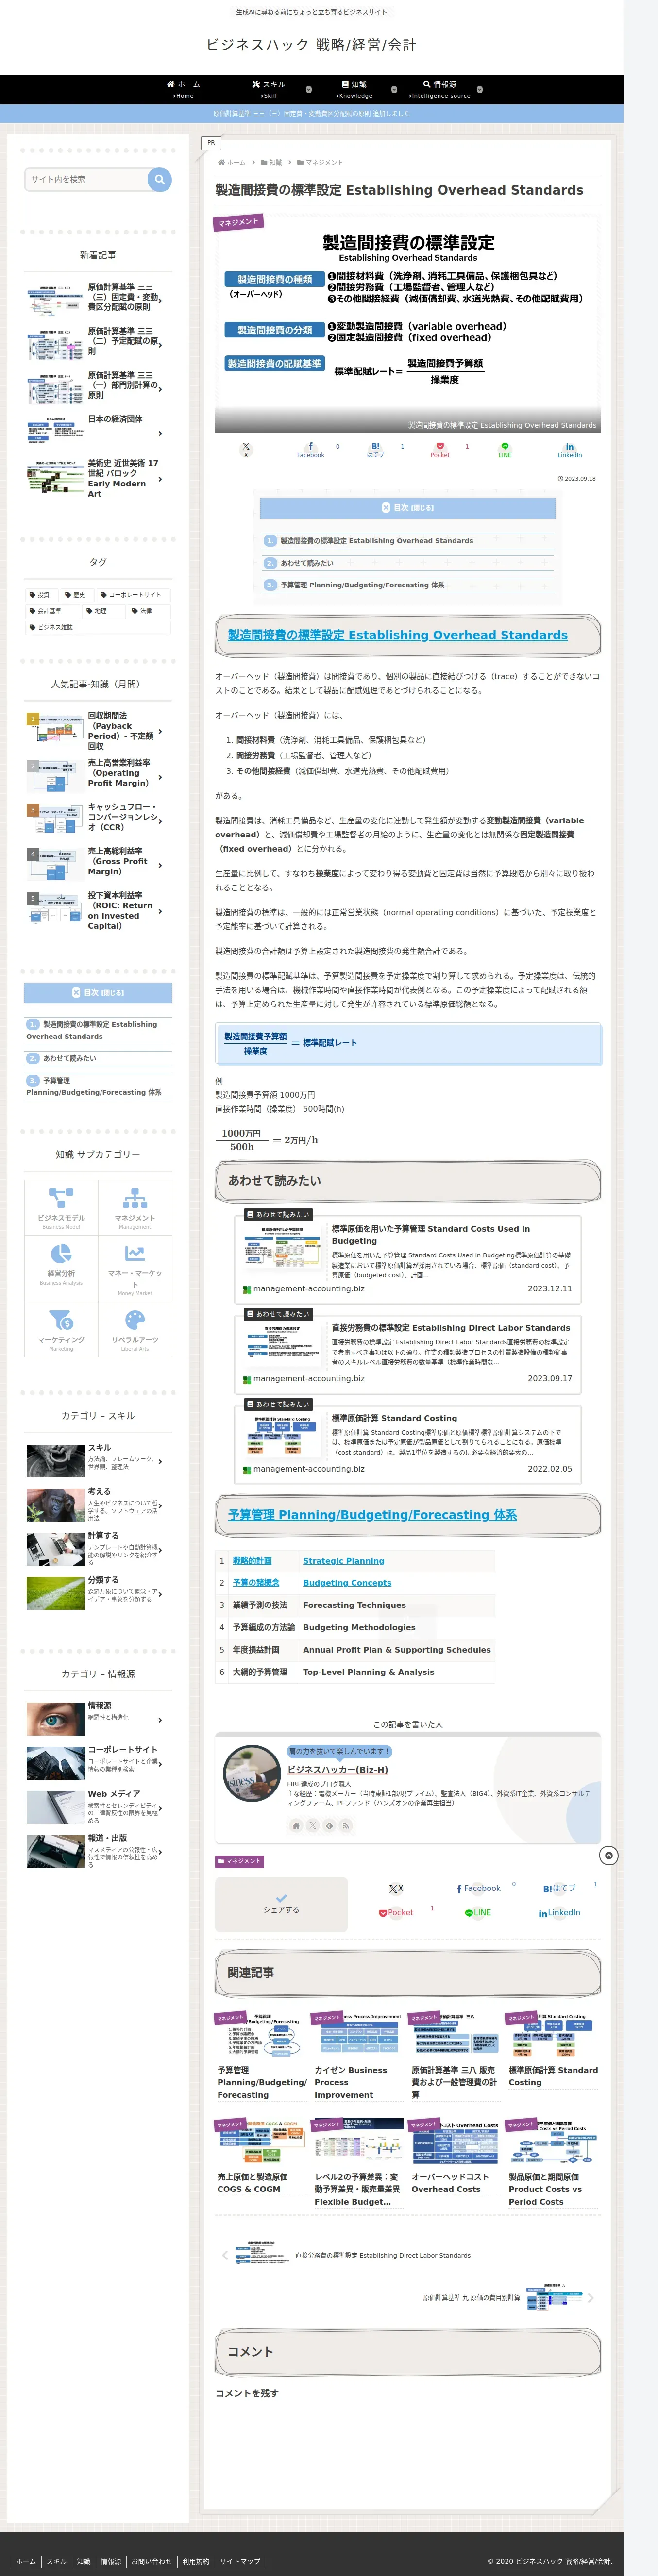Click the 原価計算基準 announcement notice bar
658x2576 pixels.
(x=311, y=113)
